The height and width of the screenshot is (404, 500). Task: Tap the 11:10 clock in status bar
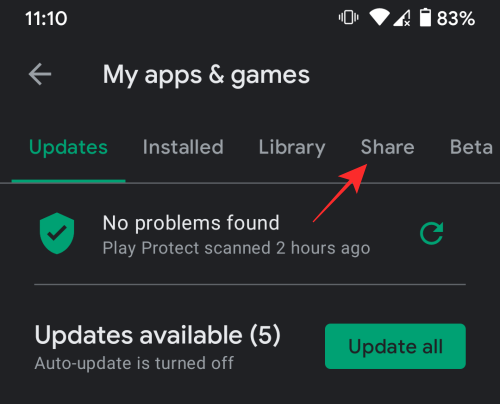click(x=46, y=18)
